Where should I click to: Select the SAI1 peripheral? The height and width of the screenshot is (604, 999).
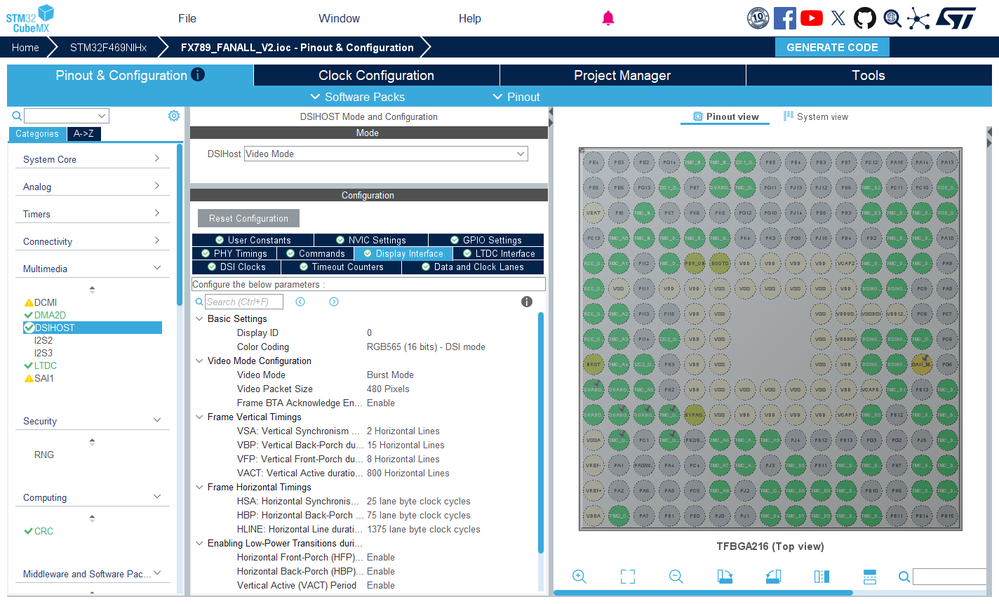tap(44, 378)
